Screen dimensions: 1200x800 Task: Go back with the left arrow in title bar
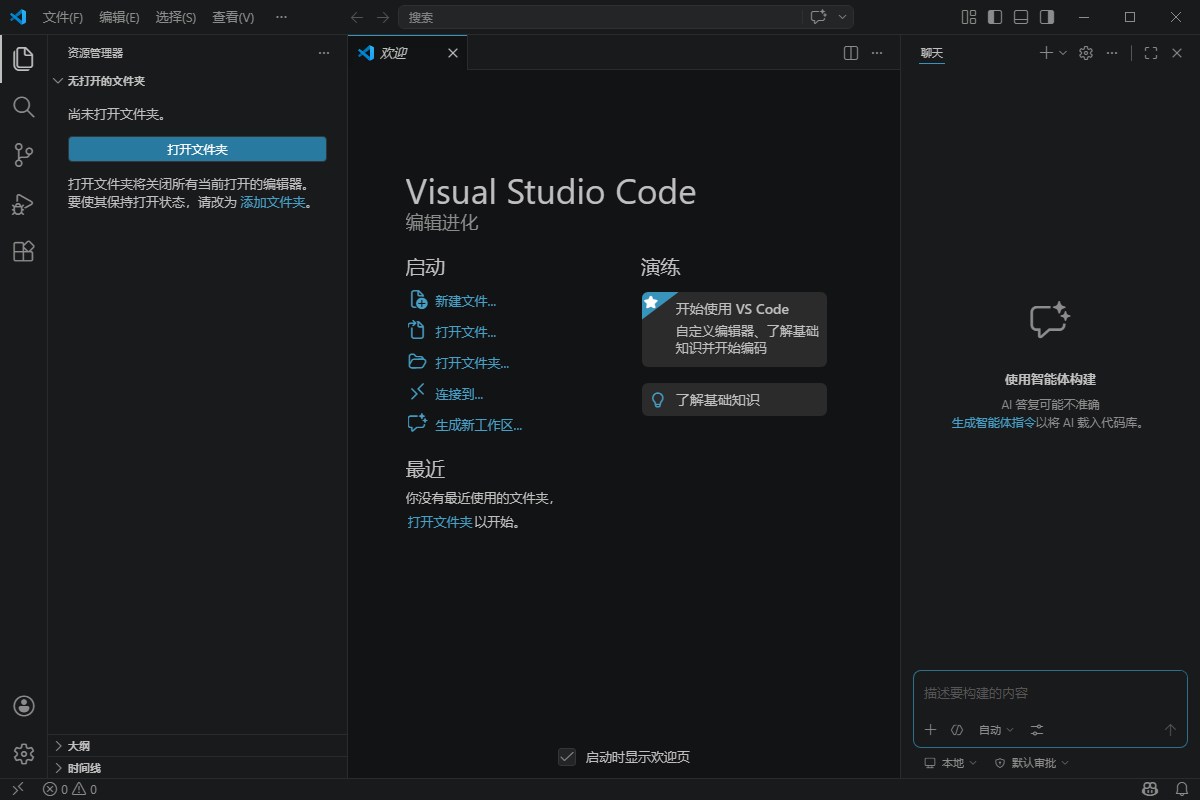(359, 17)
